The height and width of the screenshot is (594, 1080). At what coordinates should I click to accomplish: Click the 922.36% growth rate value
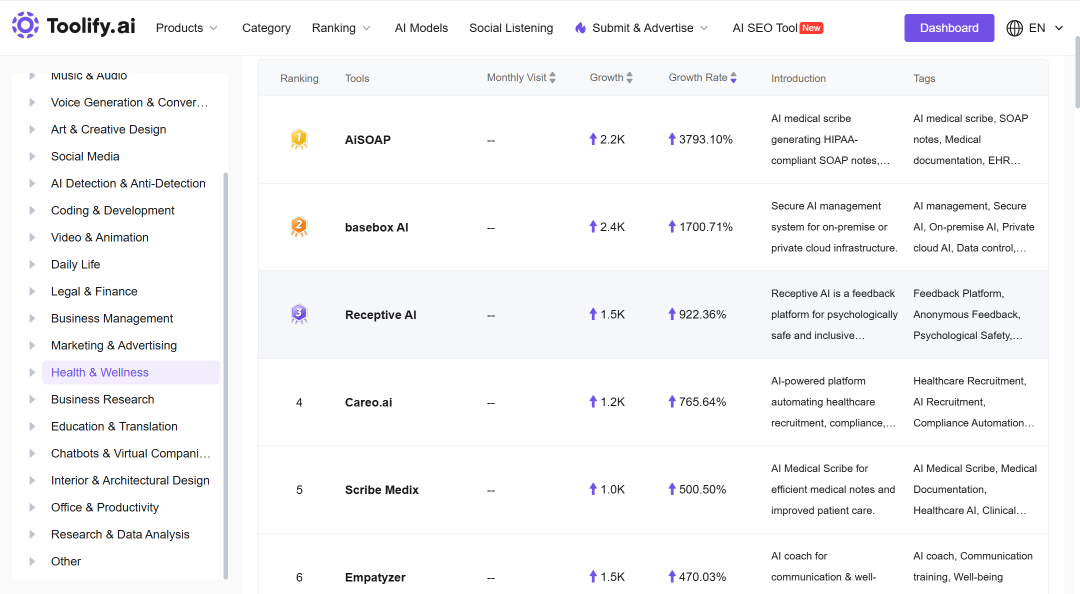tap(703, 314)
